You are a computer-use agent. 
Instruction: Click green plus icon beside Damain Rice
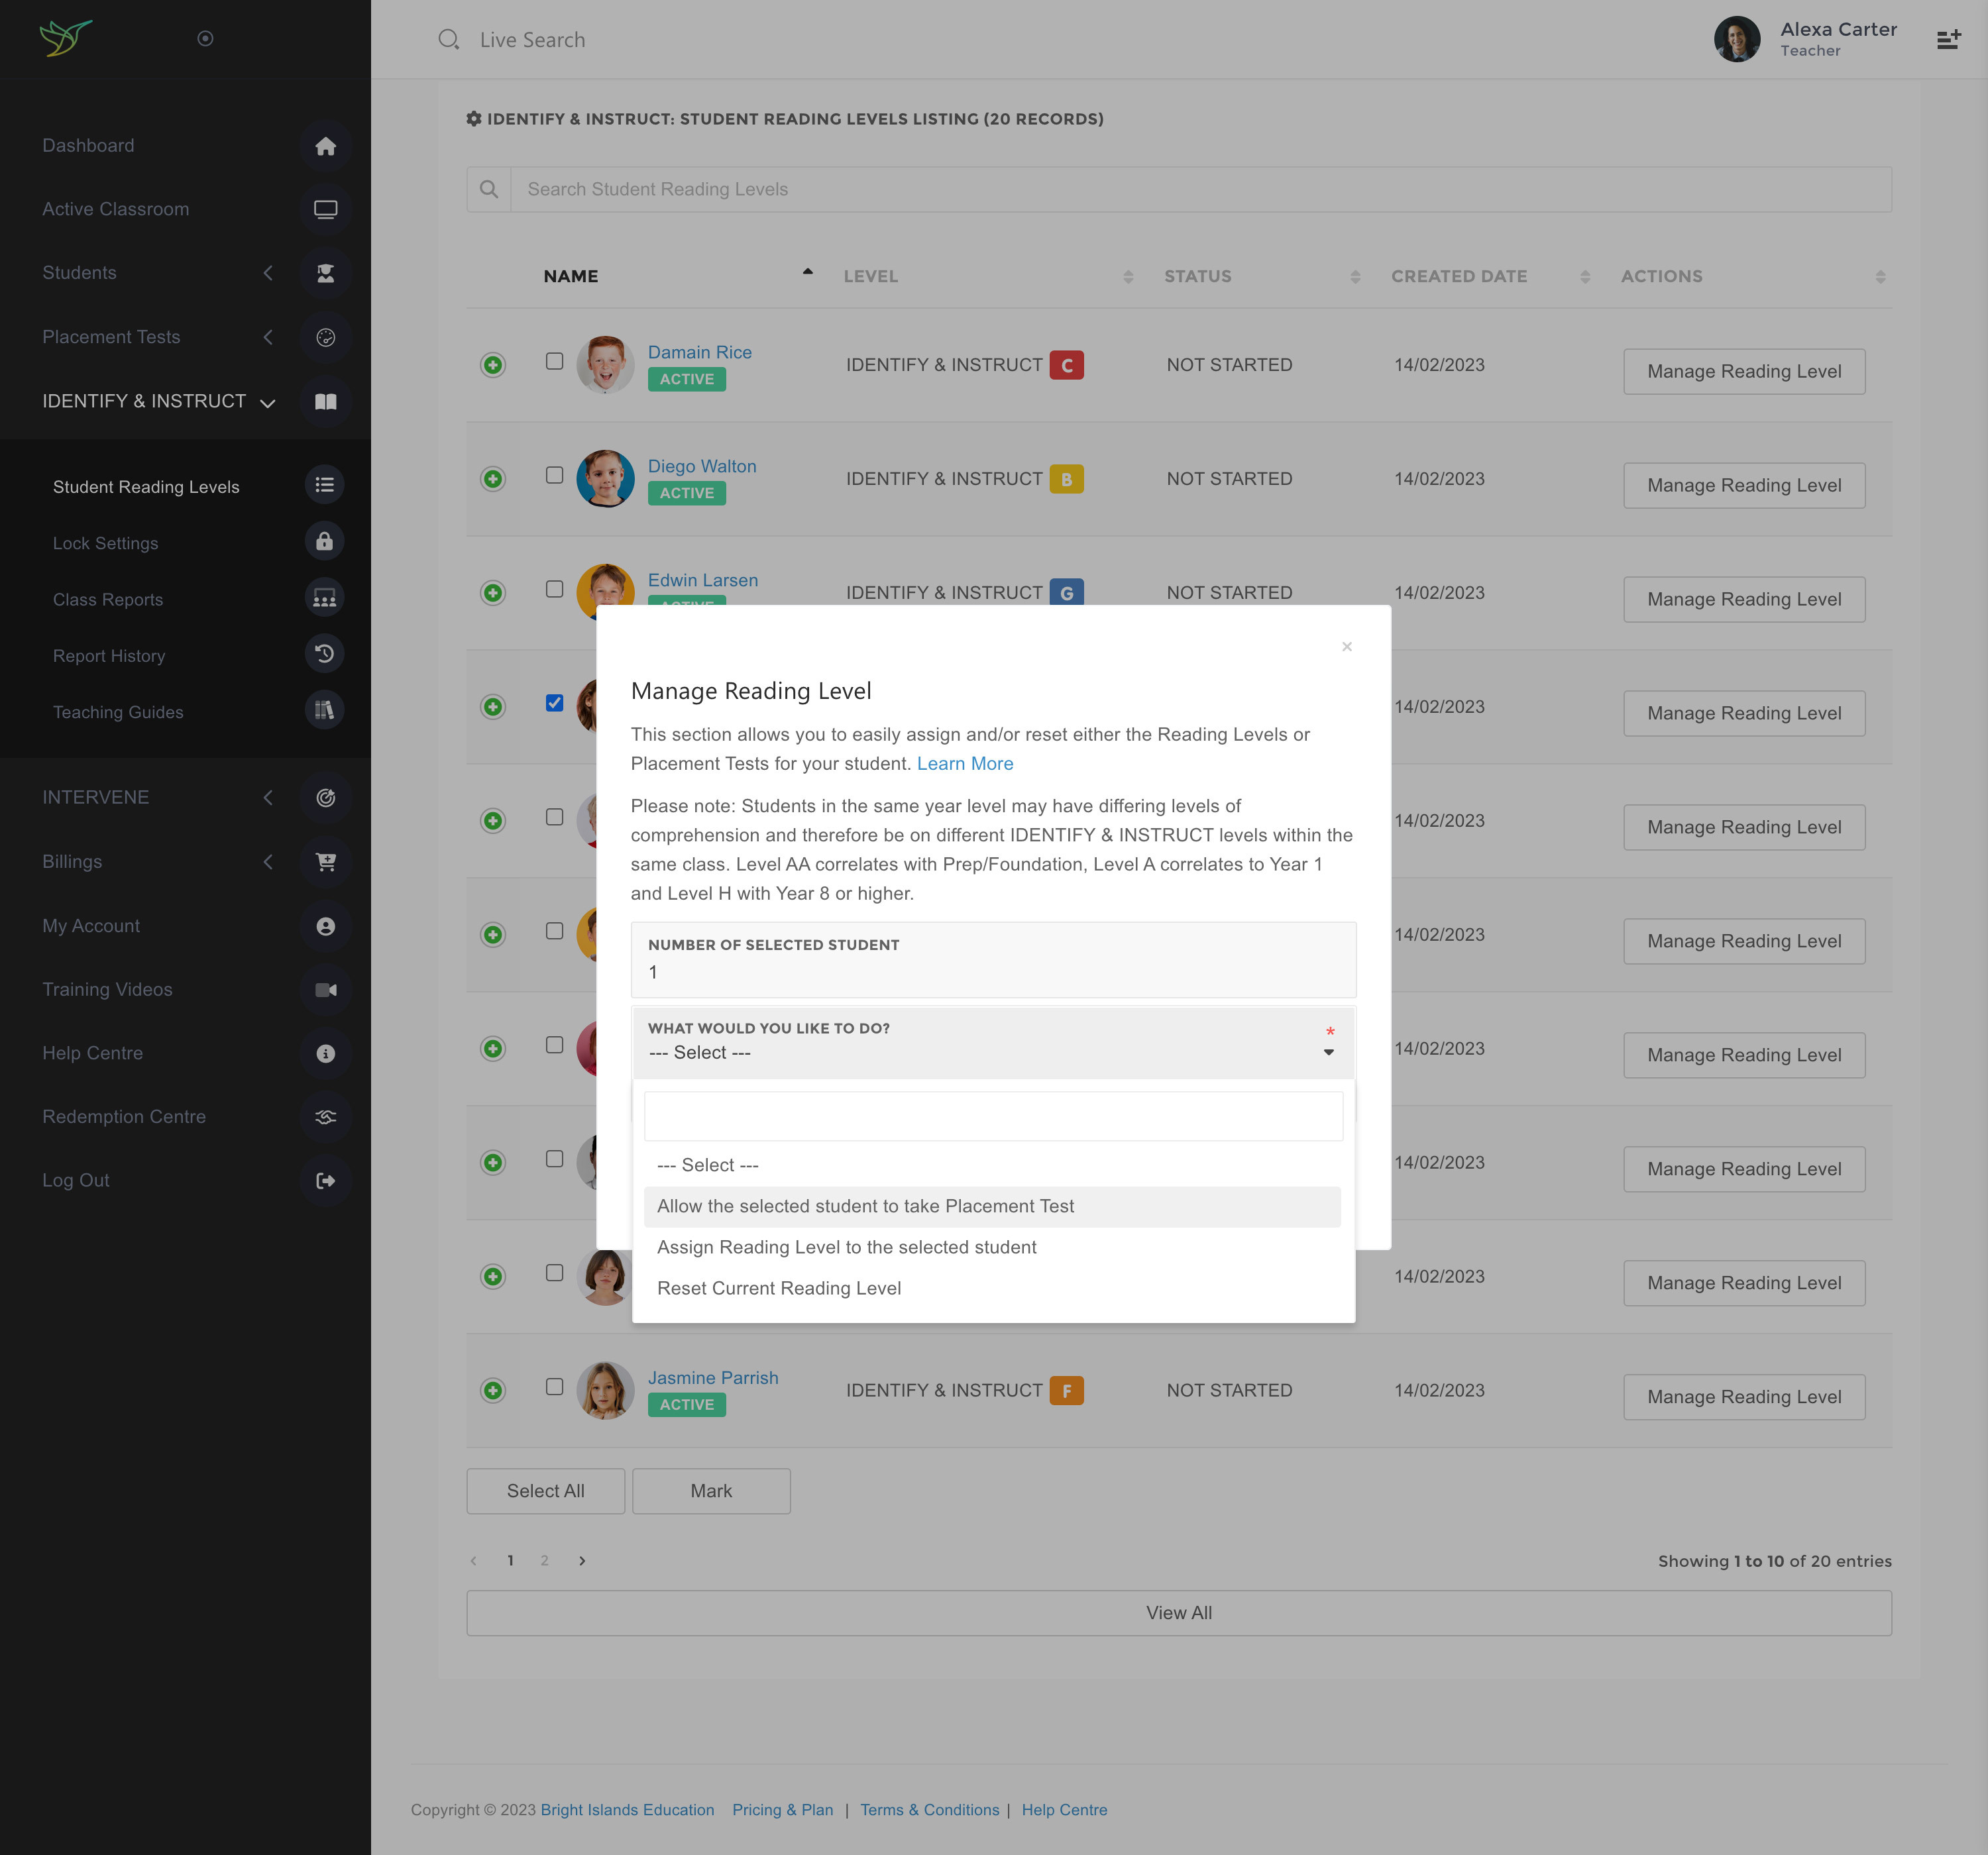(x=493, y=365)
